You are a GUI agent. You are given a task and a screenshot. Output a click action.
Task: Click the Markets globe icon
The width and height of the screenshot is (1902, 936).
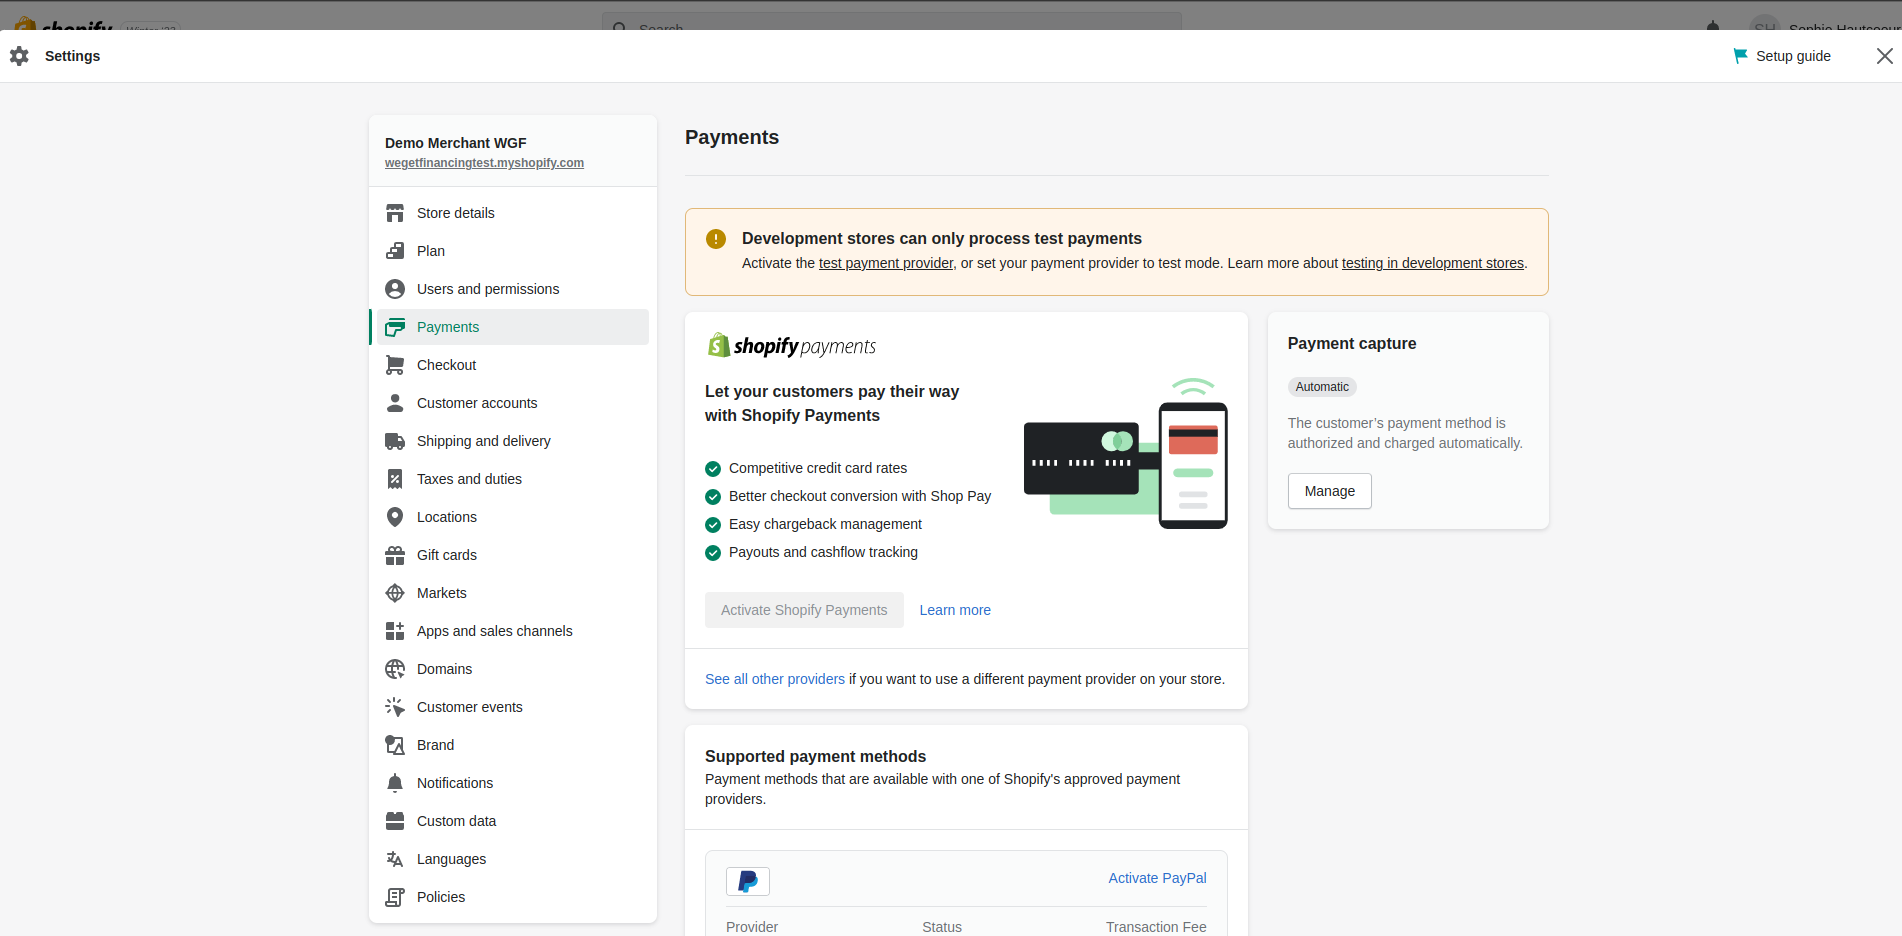click(395, 593)
